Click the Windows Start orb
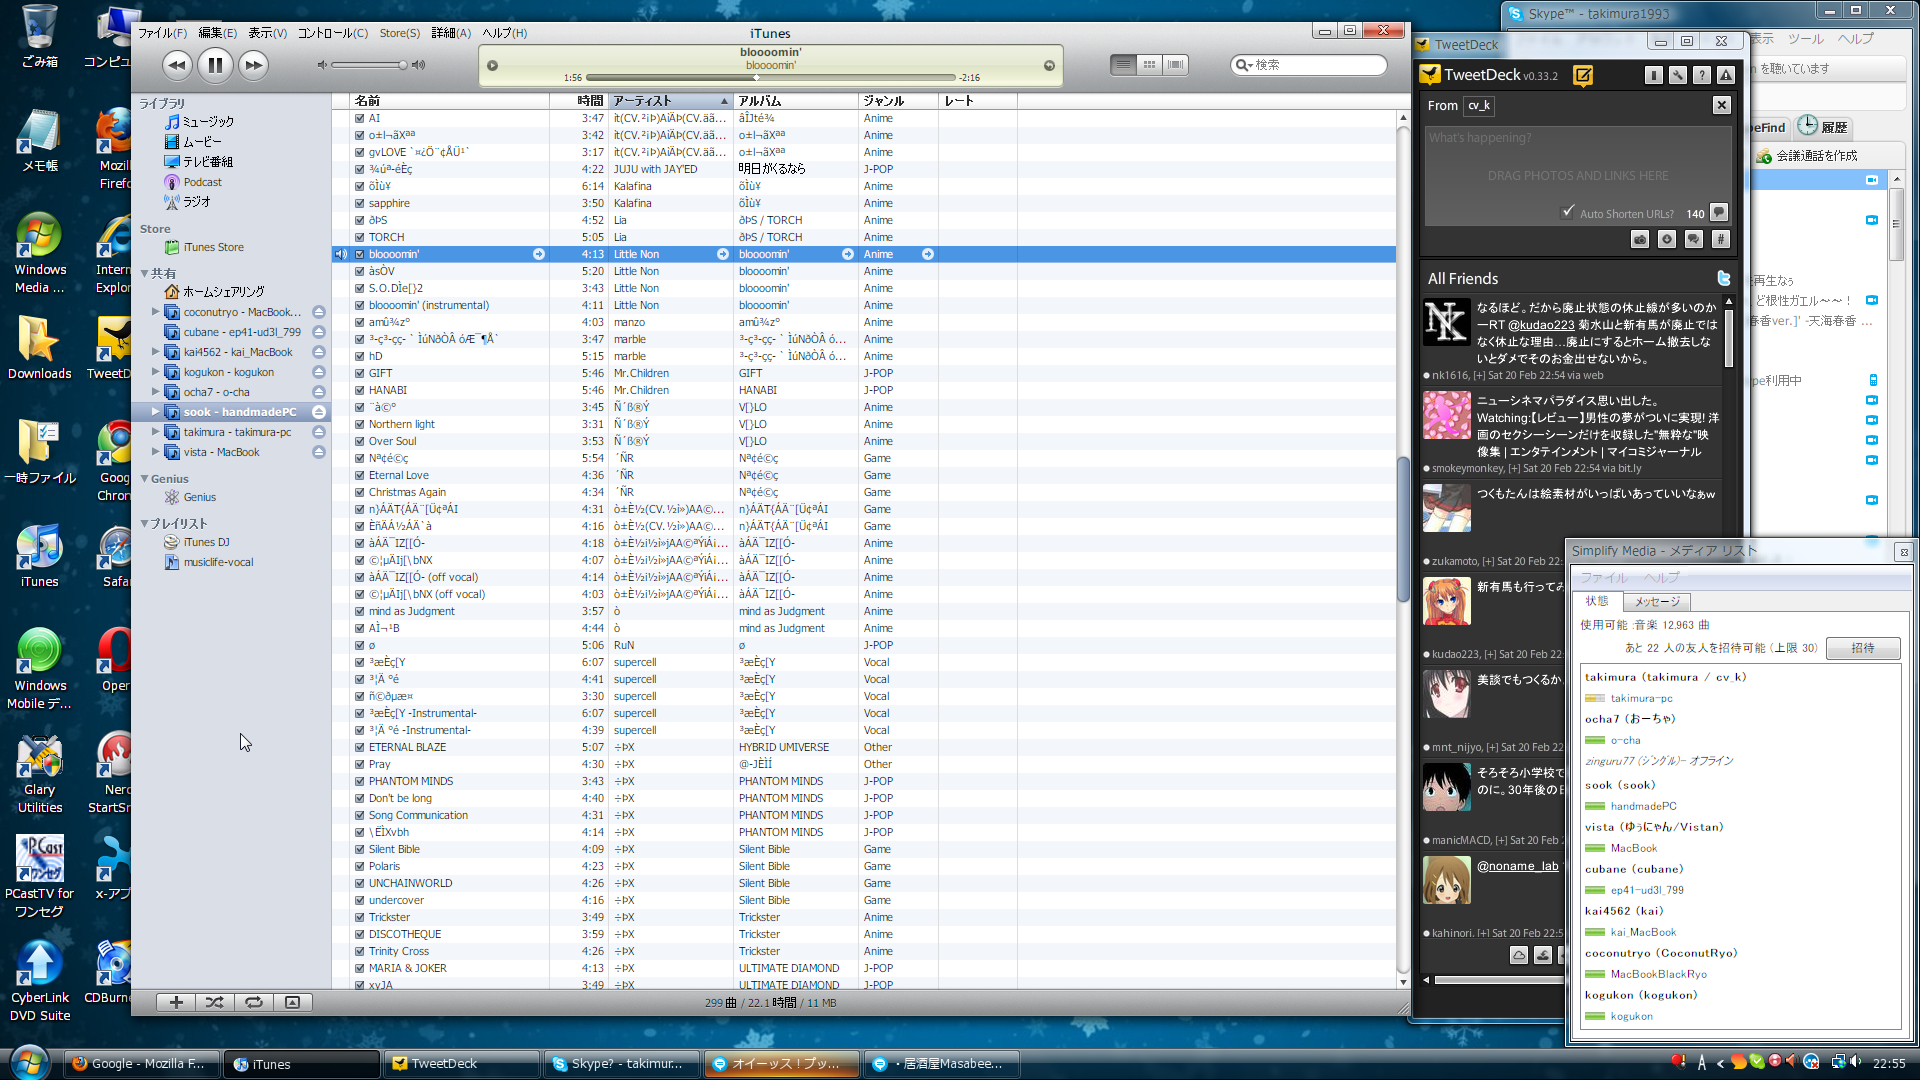The height and width of the screenshot is (1080, 1920). (28, 1062)
